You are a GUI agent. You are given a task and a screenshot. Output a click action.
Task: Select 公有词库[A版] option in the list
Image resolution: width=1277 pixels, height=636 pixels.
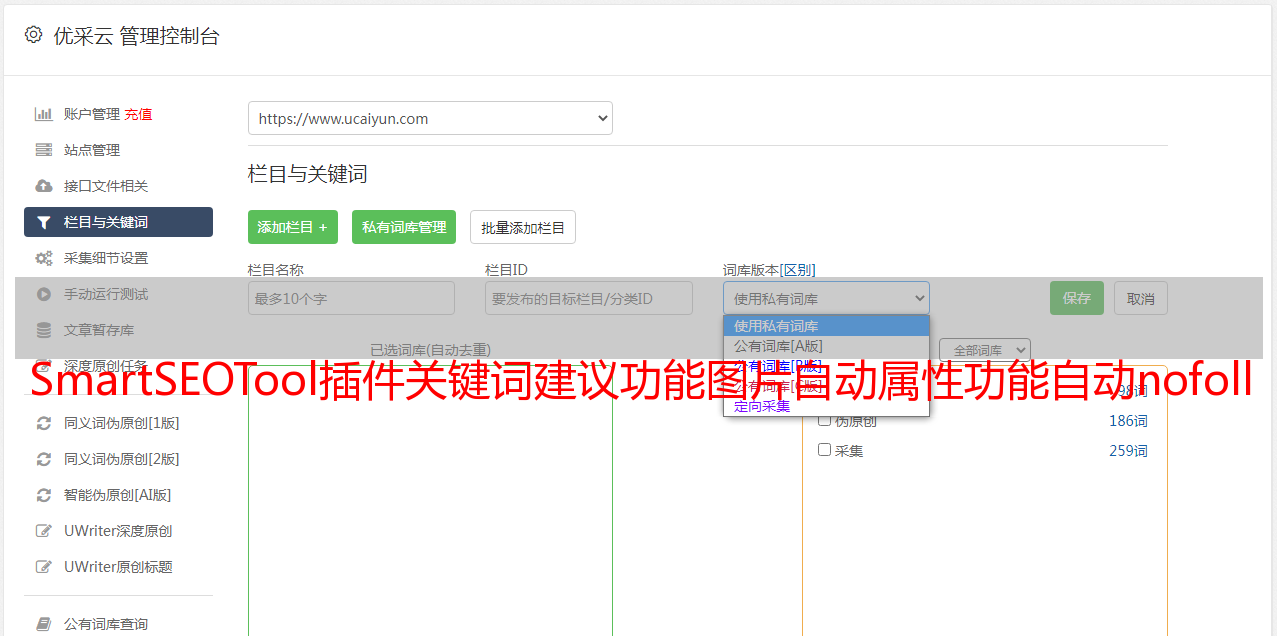(x=826, y=346)
